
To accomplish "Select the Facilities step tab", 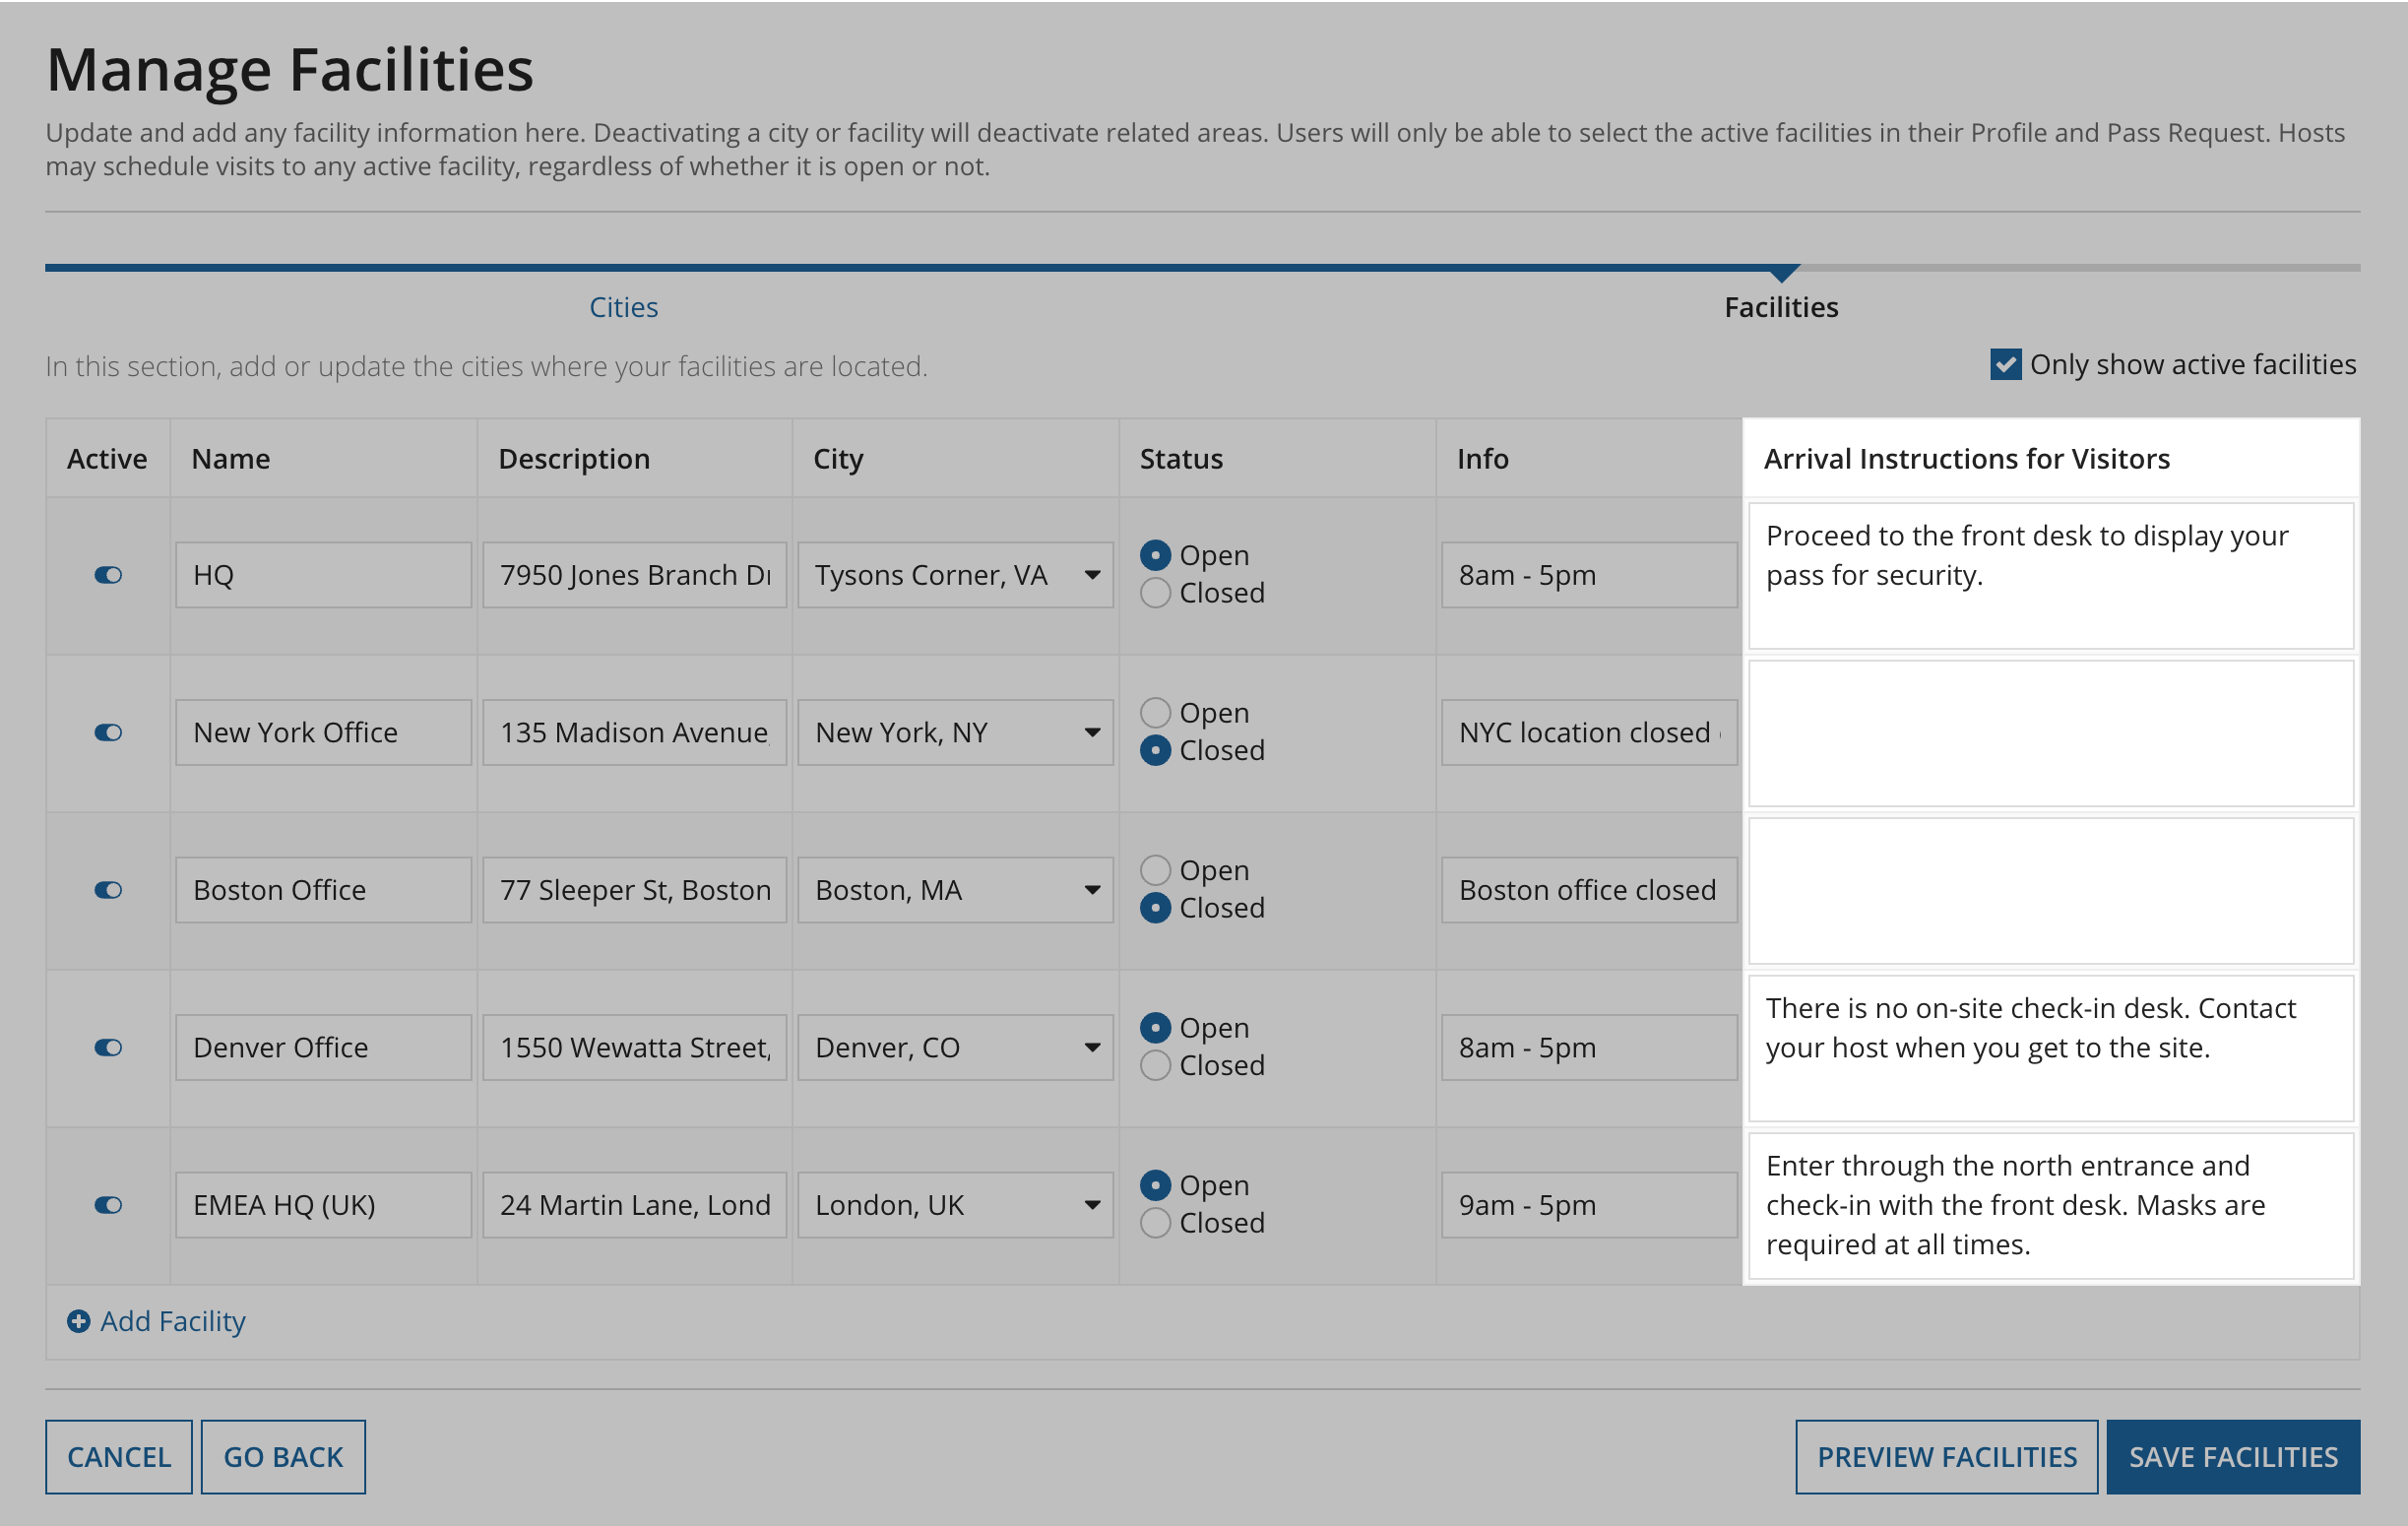I will [x=1781, y=307].
